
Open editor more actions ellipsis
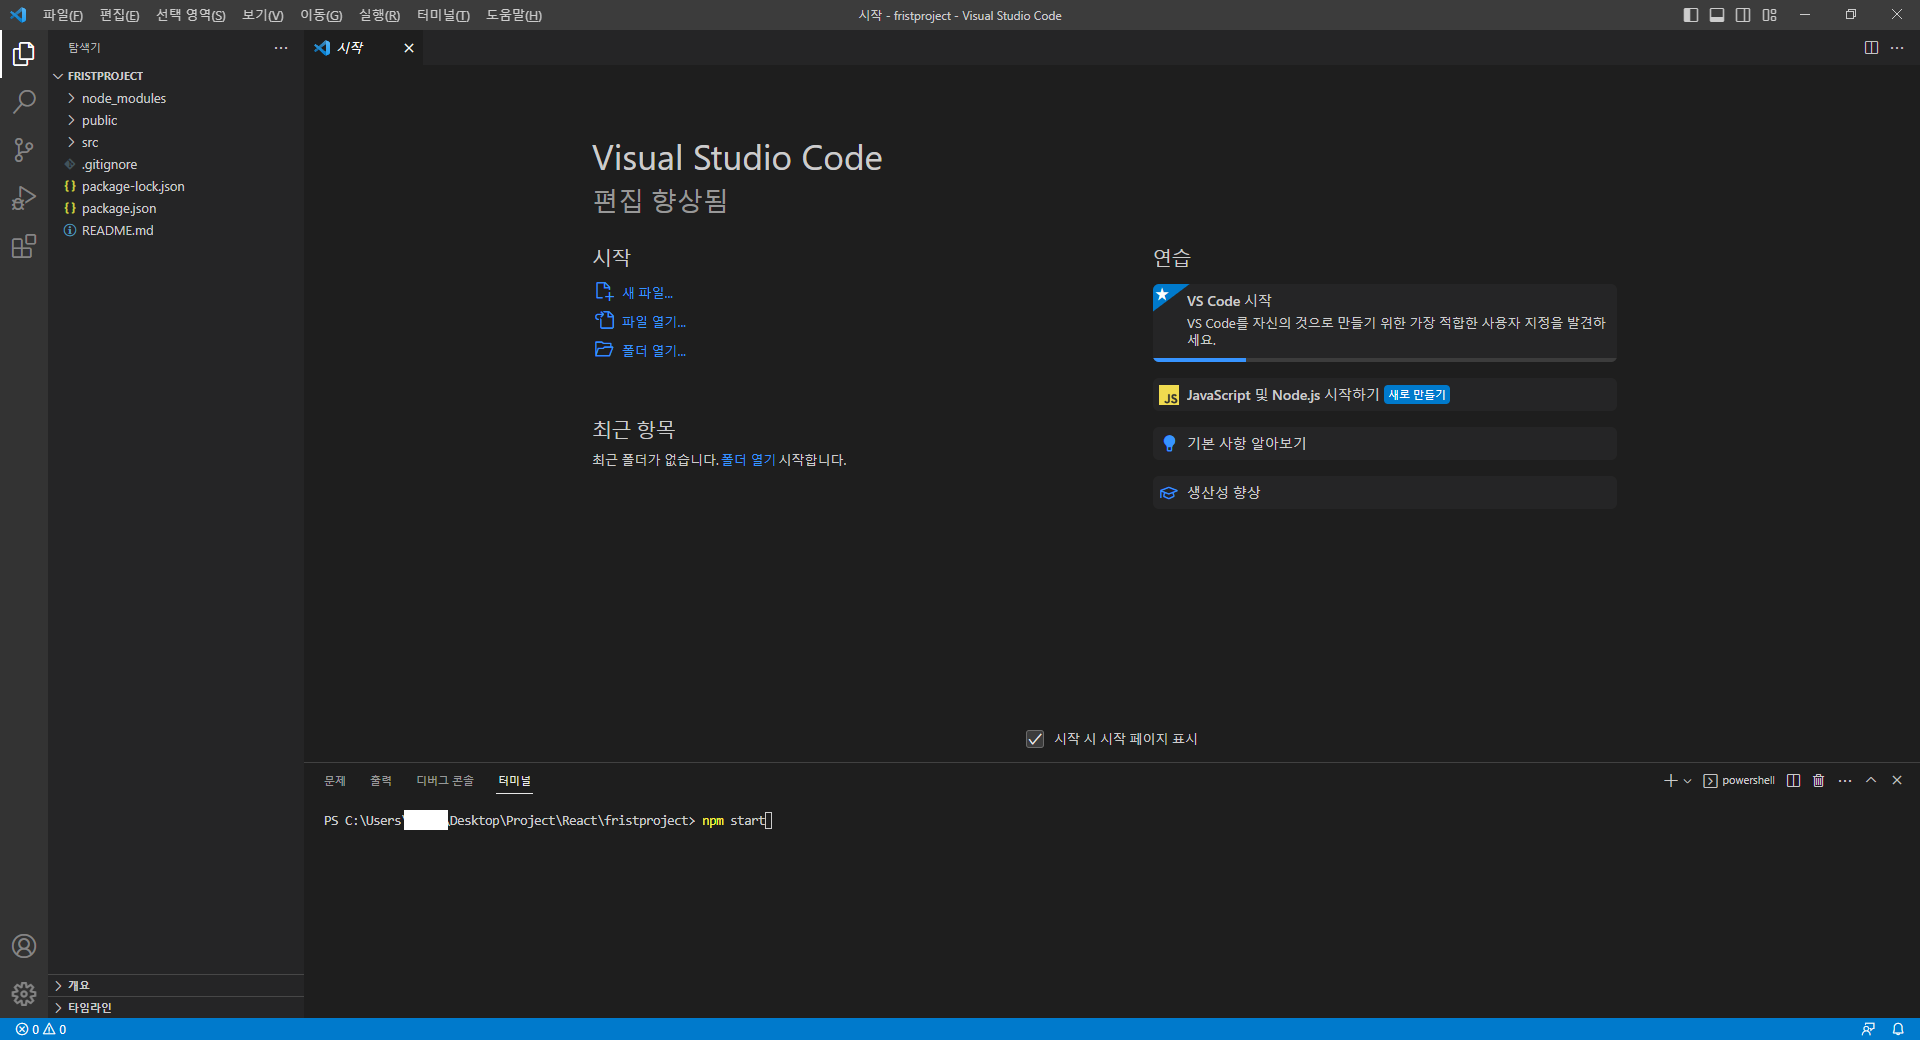[1897, 48]
